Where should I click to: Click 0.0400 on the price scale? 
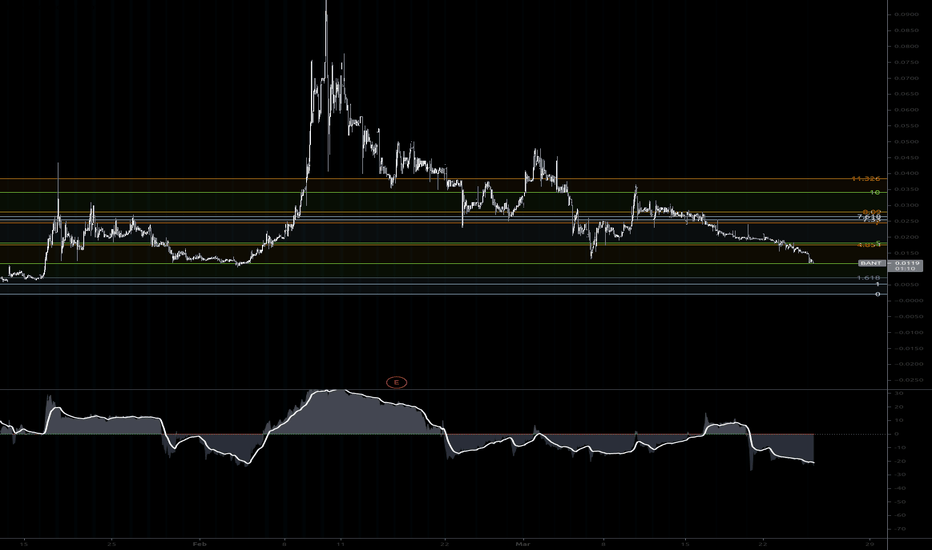(906, 174)
